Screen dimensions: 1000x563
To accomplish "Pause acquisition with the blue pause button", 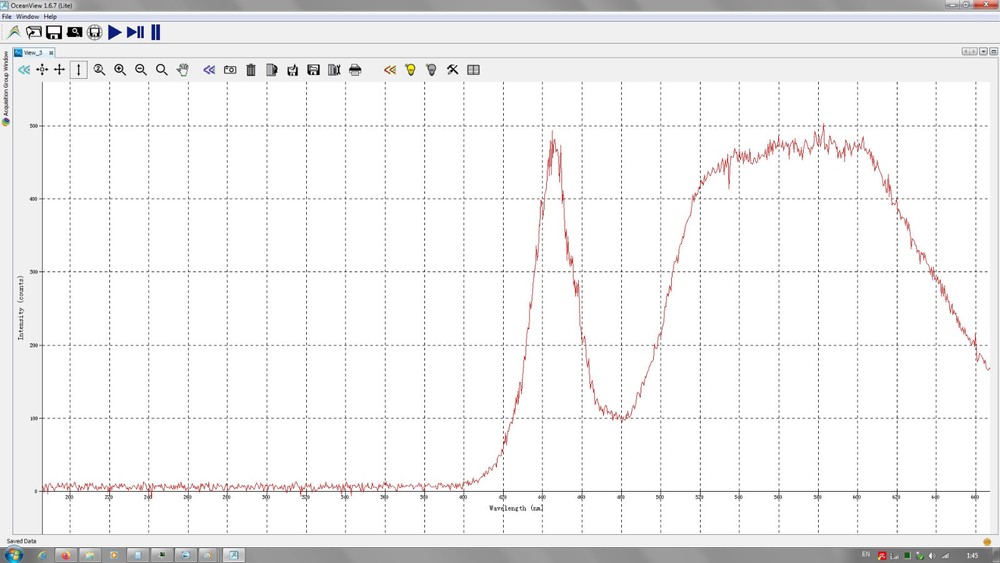I will [156, 32].
